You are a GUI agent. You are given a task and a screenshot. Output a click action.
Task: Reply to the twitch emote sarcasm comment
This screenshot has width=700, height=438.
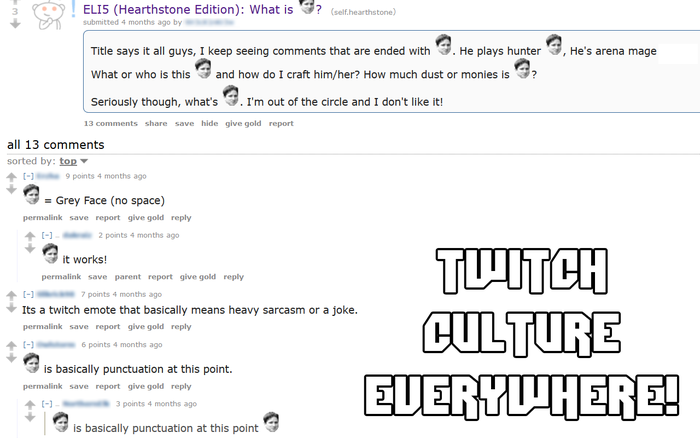pos(181,326)
